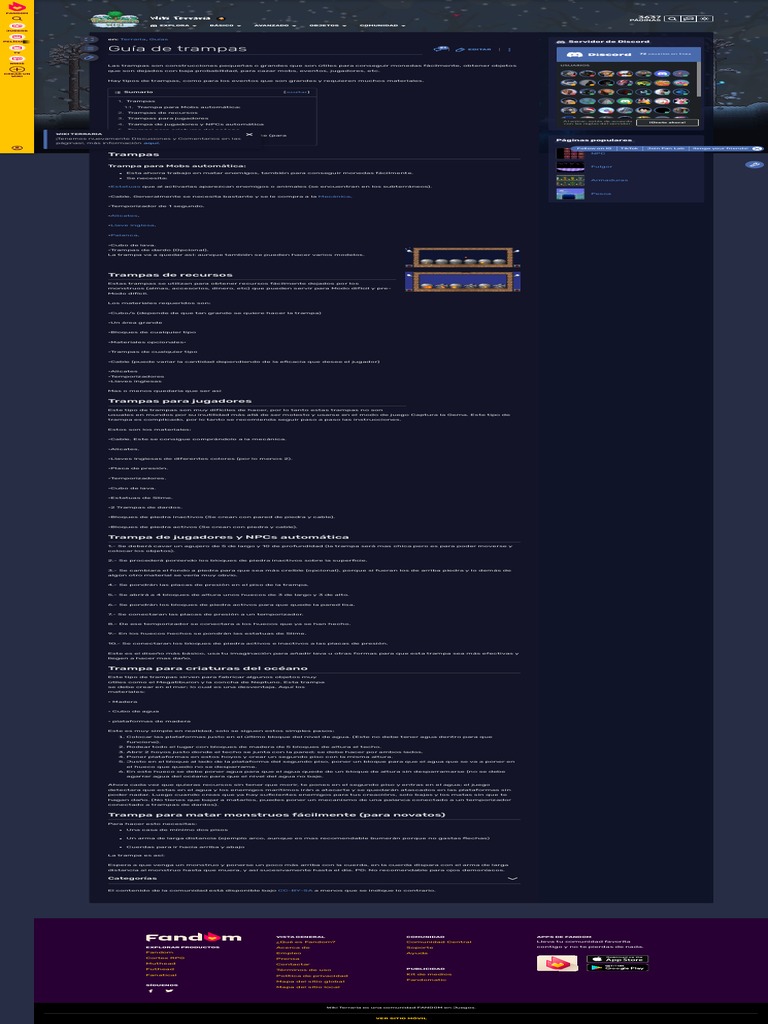
Task: Click the first page tool icon left of the article
Action: (x=91, y=40)
